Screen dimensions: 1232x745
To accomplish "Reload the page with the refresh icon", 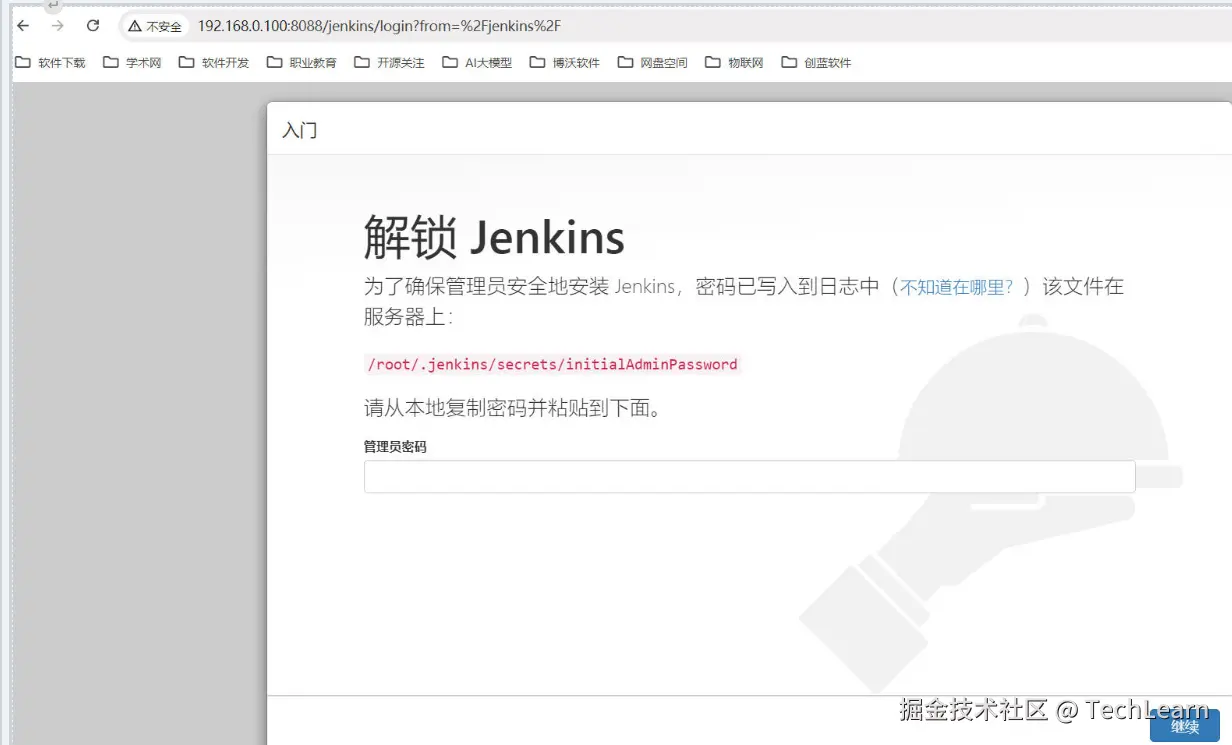I will (93, 26).
